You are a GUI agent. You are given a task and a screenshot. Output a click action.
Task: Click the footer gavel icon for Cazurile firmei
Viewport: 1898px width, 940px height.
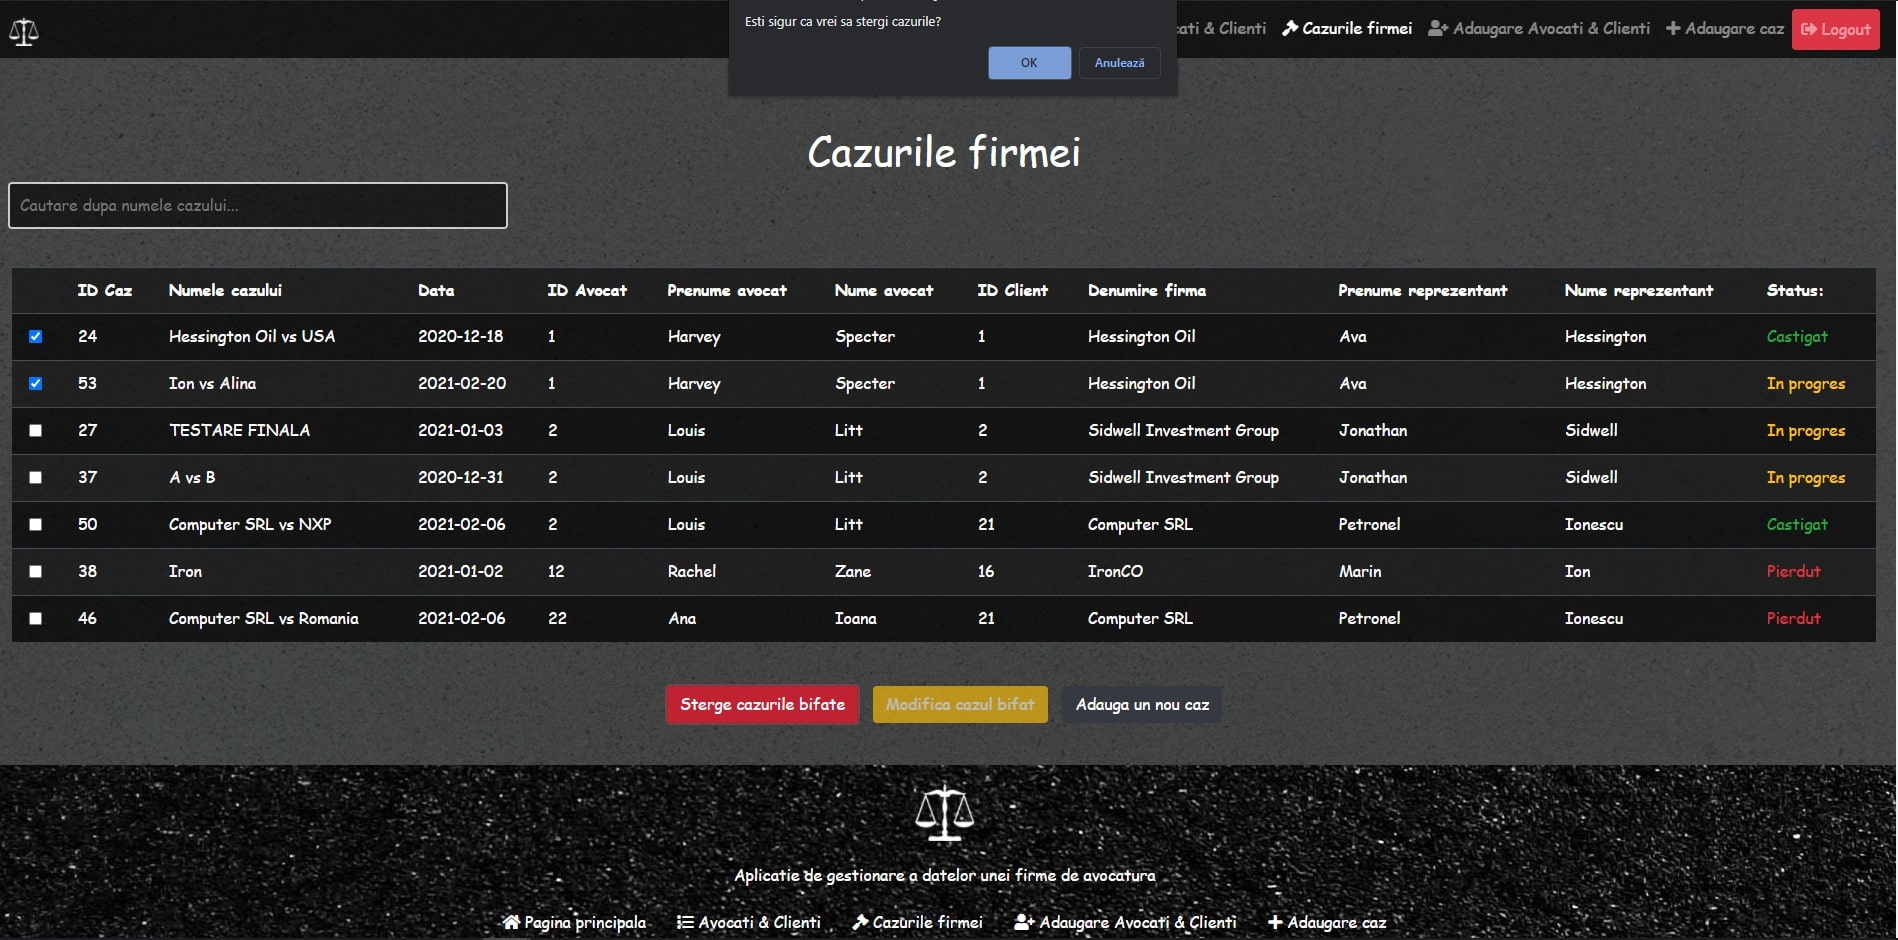point(860,922)
